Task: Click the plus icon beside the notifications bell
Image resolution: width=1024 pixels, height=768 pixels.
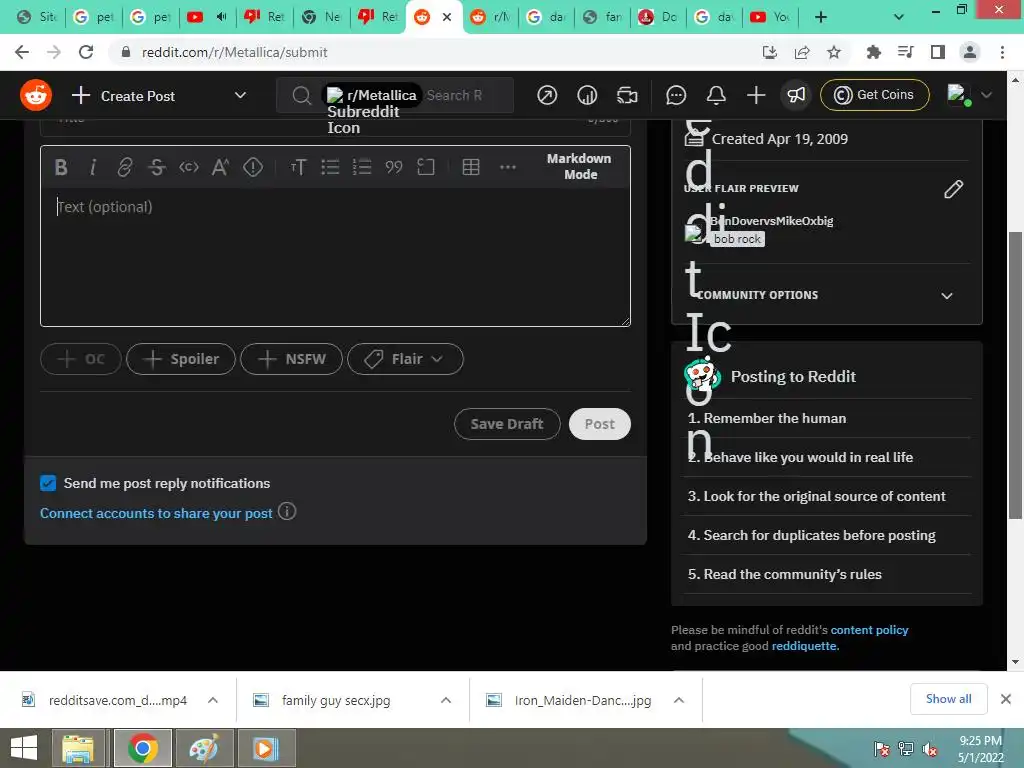Action: point(756,95)
